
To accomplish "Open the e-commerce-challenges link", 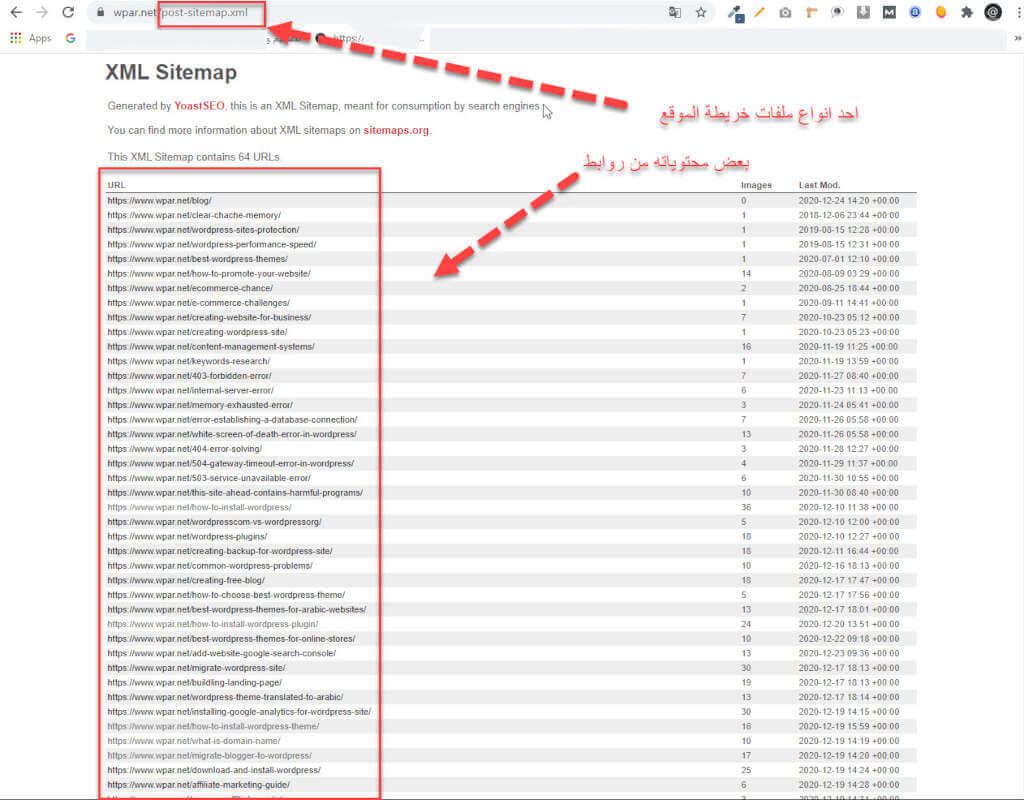I will 199,303.
